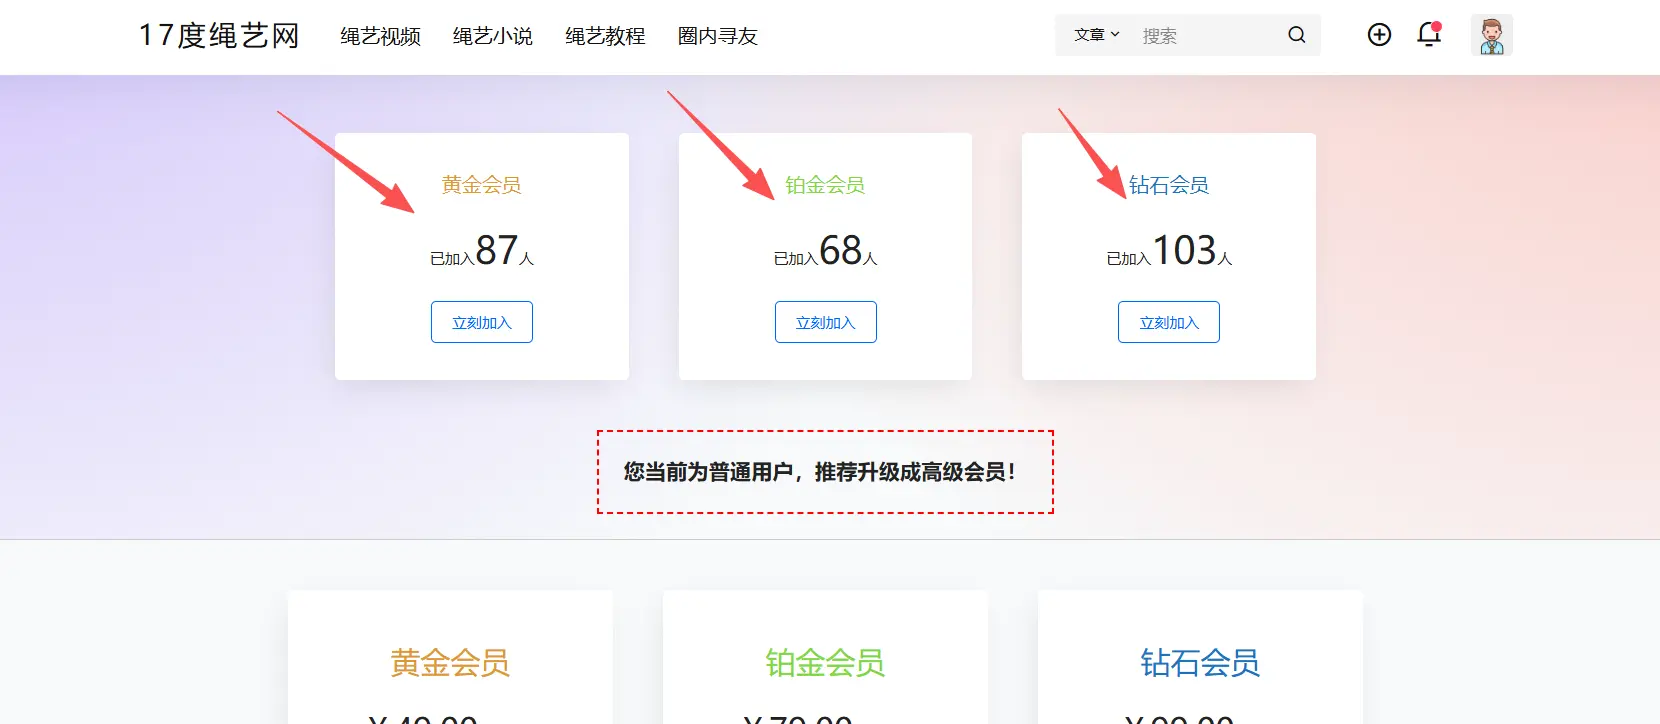Go to the 17度绳艺网 site logo
The width and height of the screenshot is (1660, 724).
(219, 36)
